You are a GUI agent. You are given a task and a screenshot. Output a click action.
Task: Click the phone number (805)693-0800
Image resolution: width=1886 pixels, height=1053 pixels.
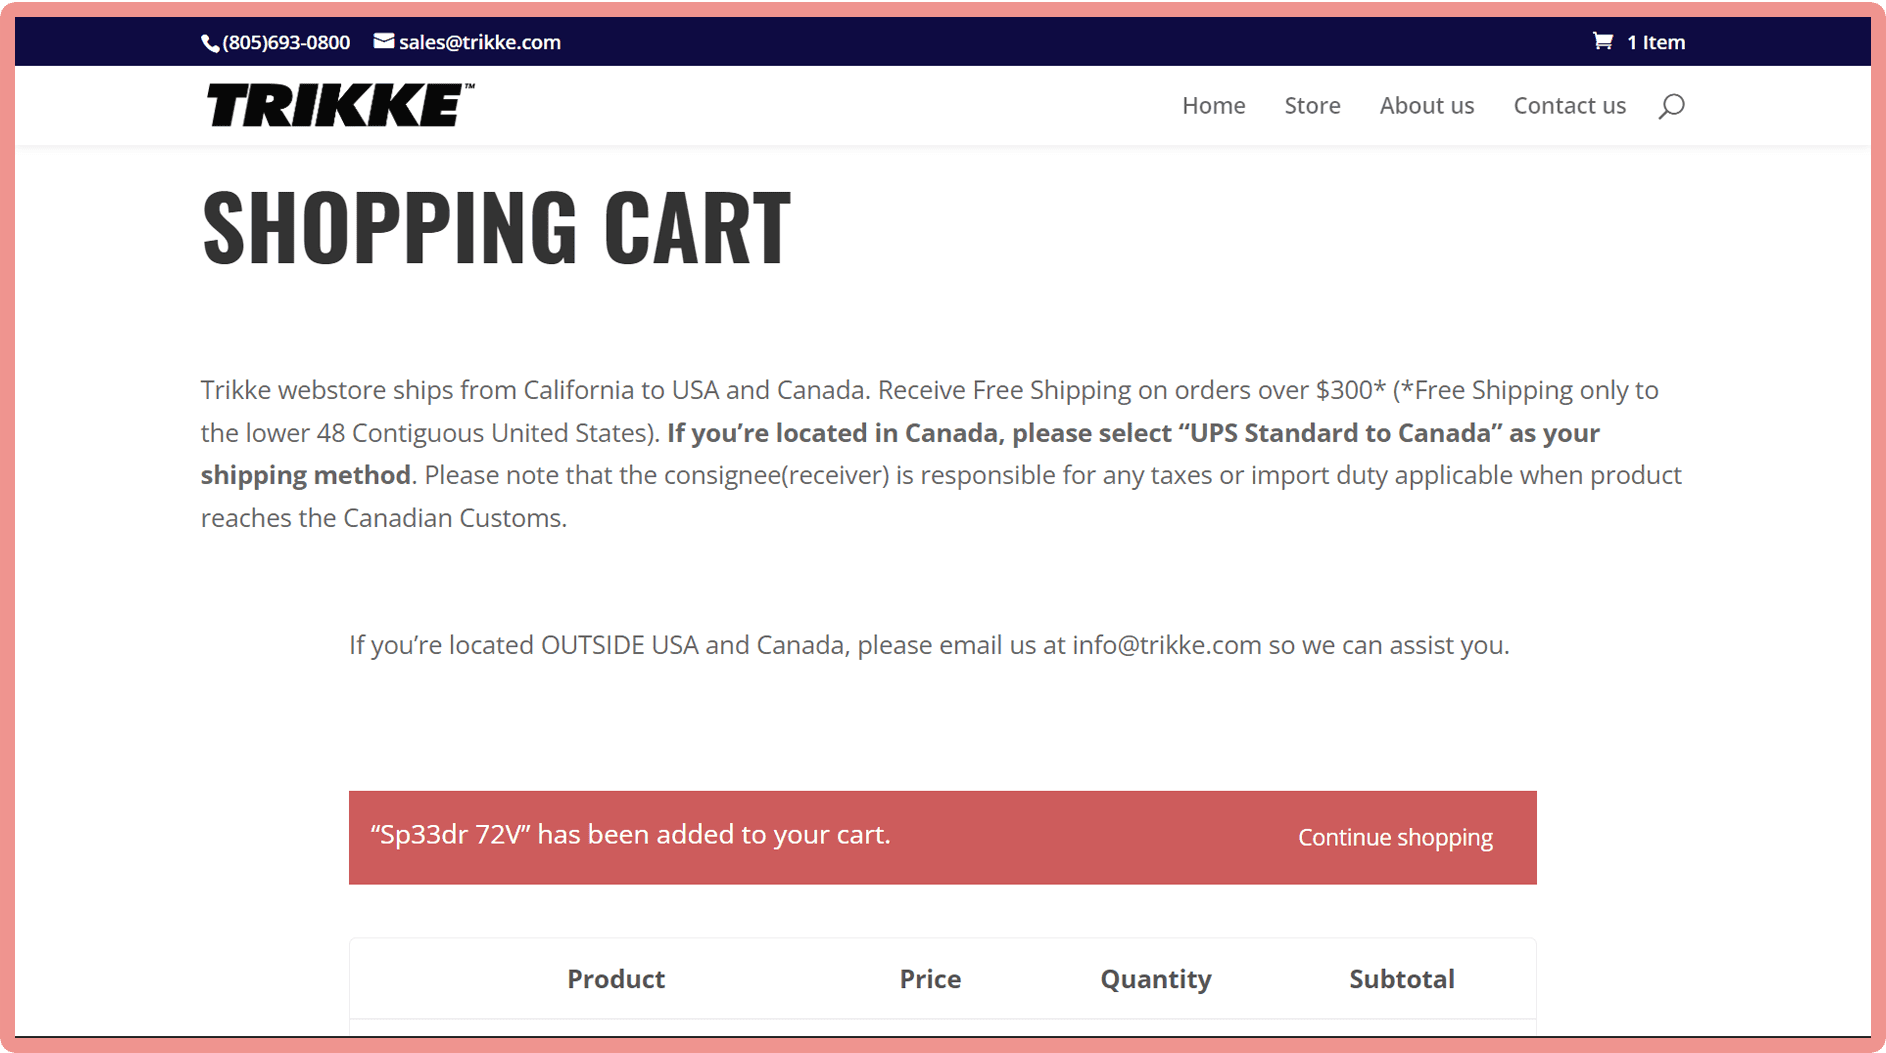[286, 43]
